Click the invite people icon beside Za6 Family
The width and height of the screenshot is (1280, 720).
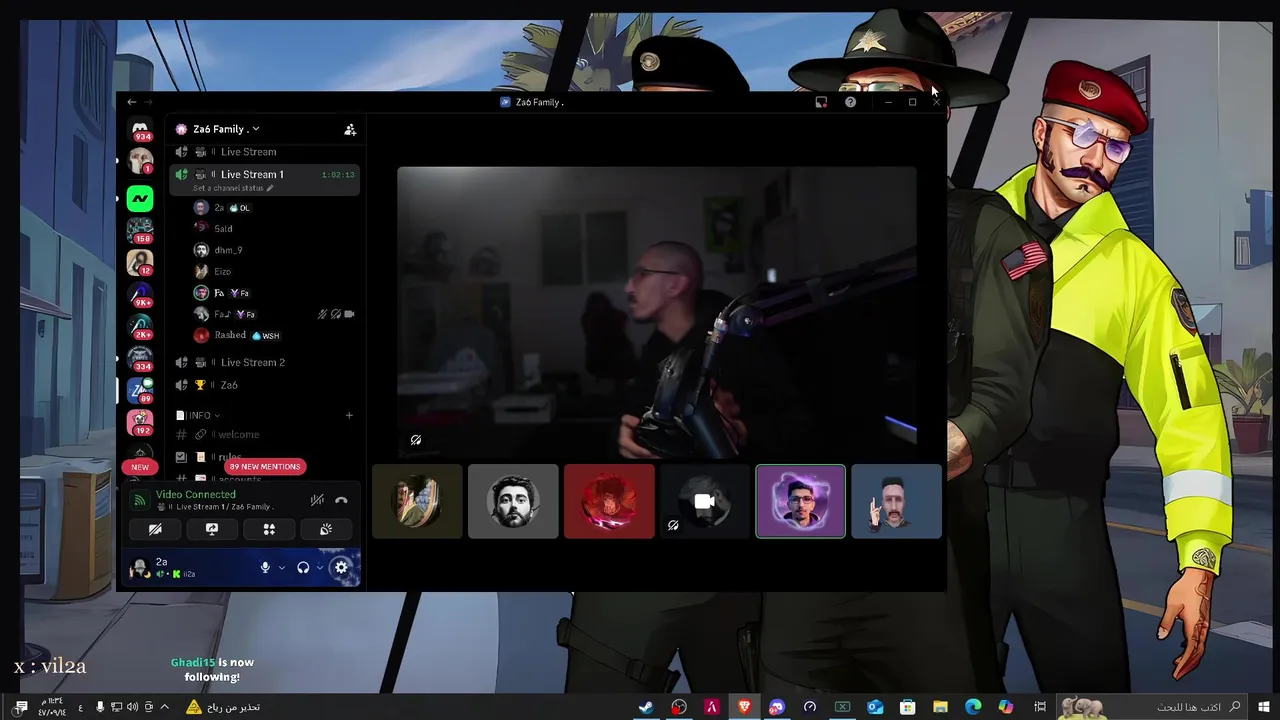click(x=350, y=129)
